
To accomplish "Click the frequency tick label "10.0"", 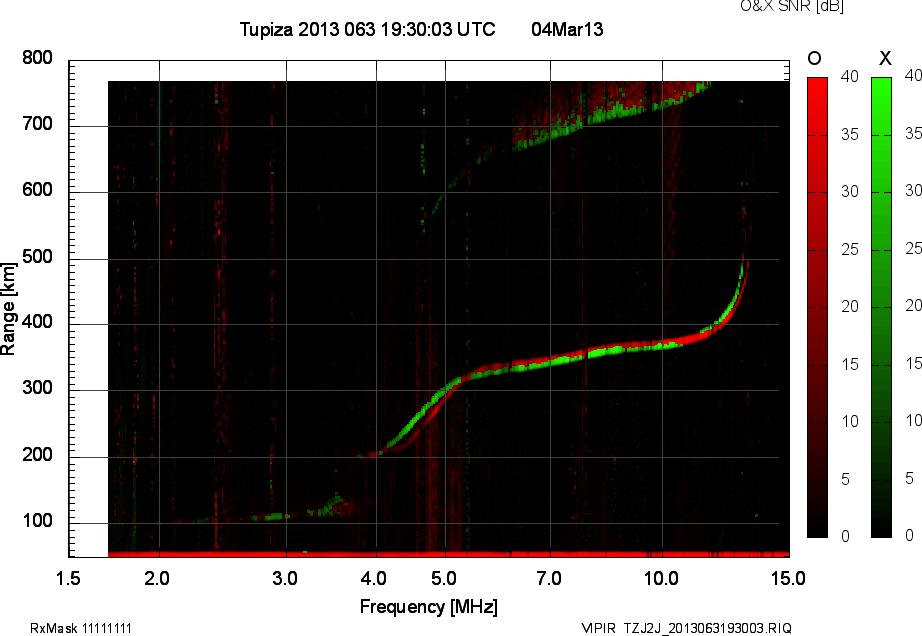I will [x=661, y=579].
